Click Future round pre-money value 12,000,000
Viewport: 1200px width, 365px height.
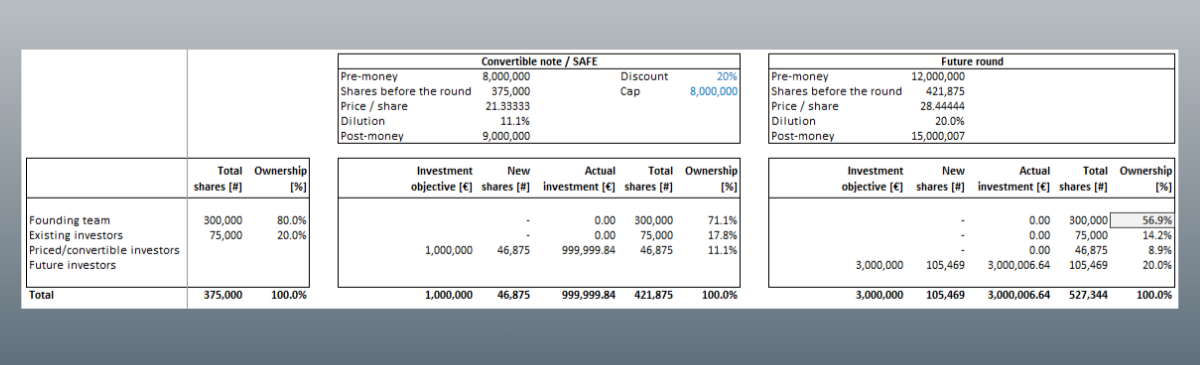click(x=938, y=76)
